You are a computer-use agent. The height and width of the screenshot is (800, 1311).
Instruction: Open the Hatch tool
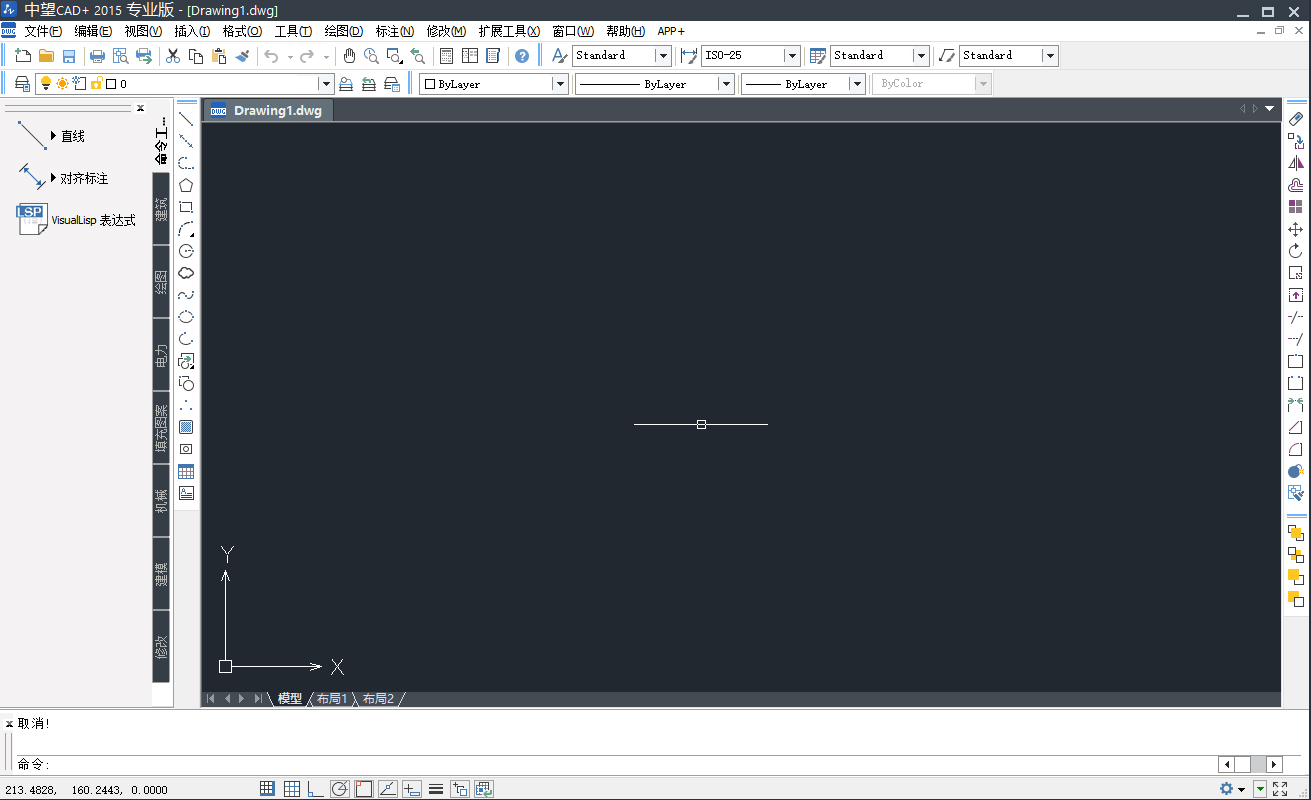coord(186,427)
